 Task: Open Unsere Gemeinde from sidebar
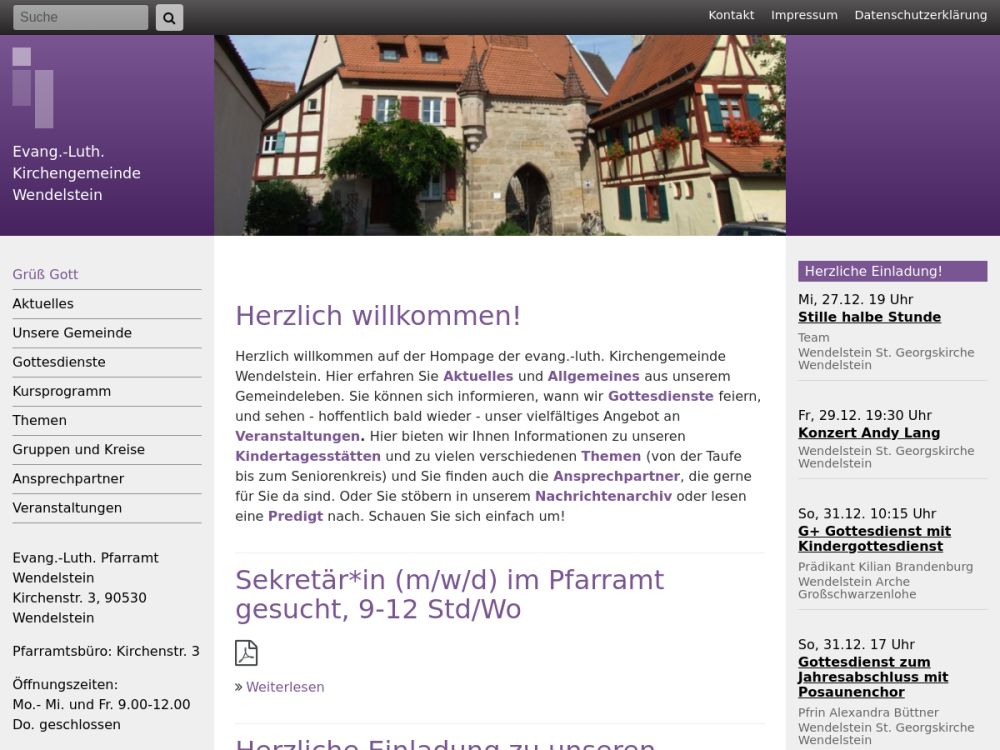tap(72, 333)
